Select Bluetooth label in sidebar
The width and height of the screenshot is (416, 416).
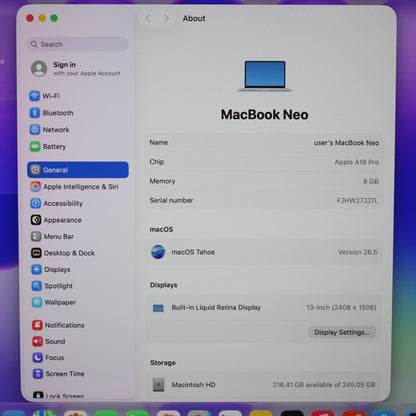(58, 113)
